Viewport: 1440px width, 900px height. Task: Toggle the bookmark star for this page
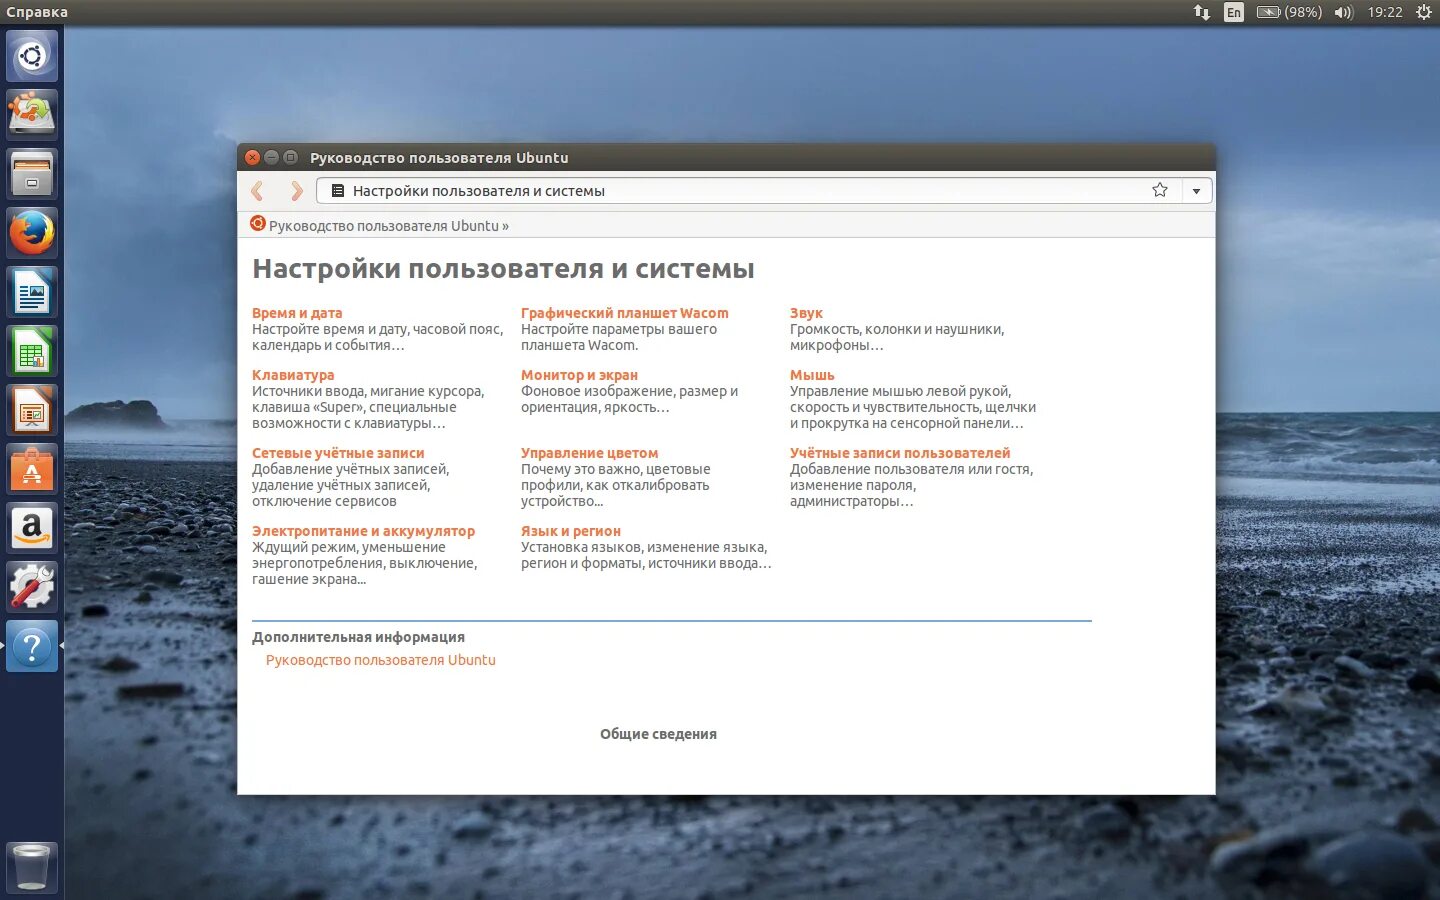(x=1159, y=189)
